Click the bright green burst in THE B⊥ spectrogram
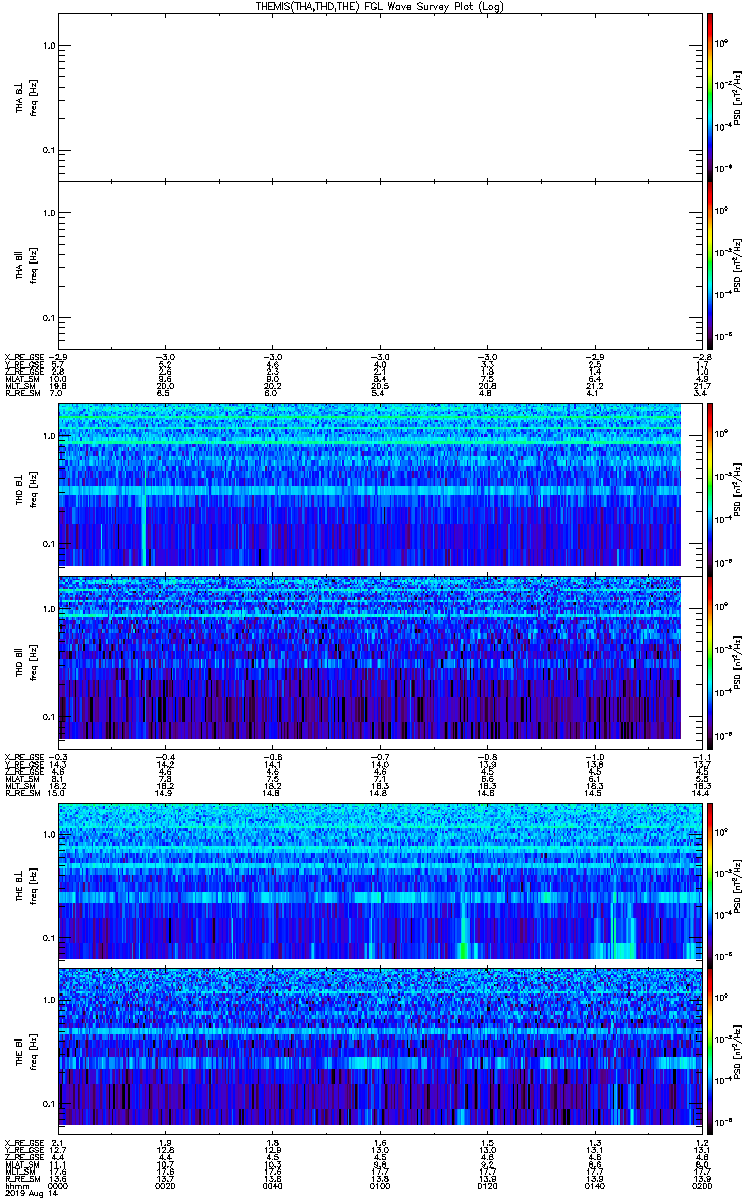 click(463, 949)
